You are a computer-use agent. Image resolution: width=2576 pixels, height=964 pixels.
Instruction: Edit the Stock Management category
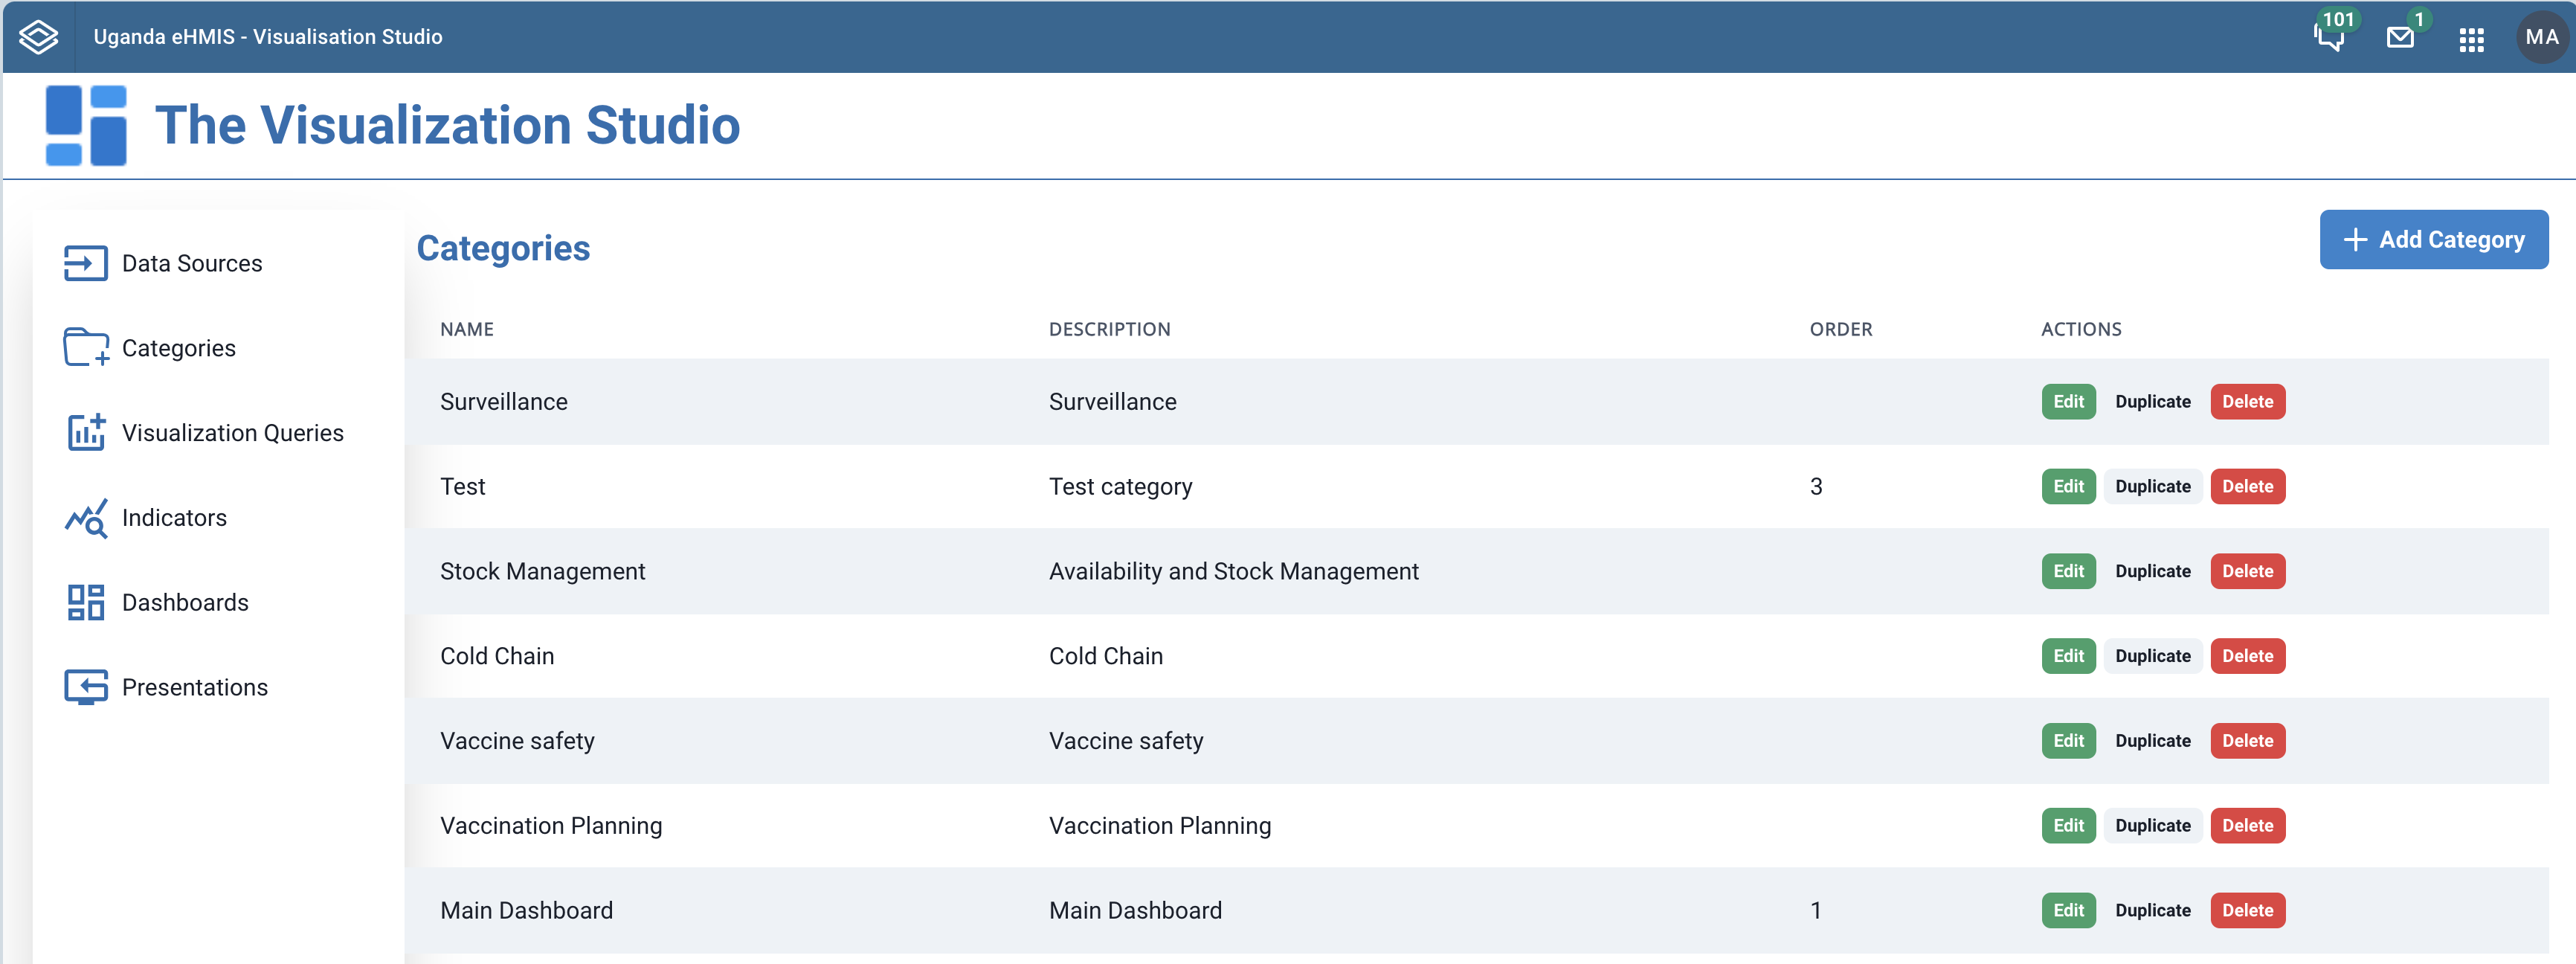click(2068, 571)
